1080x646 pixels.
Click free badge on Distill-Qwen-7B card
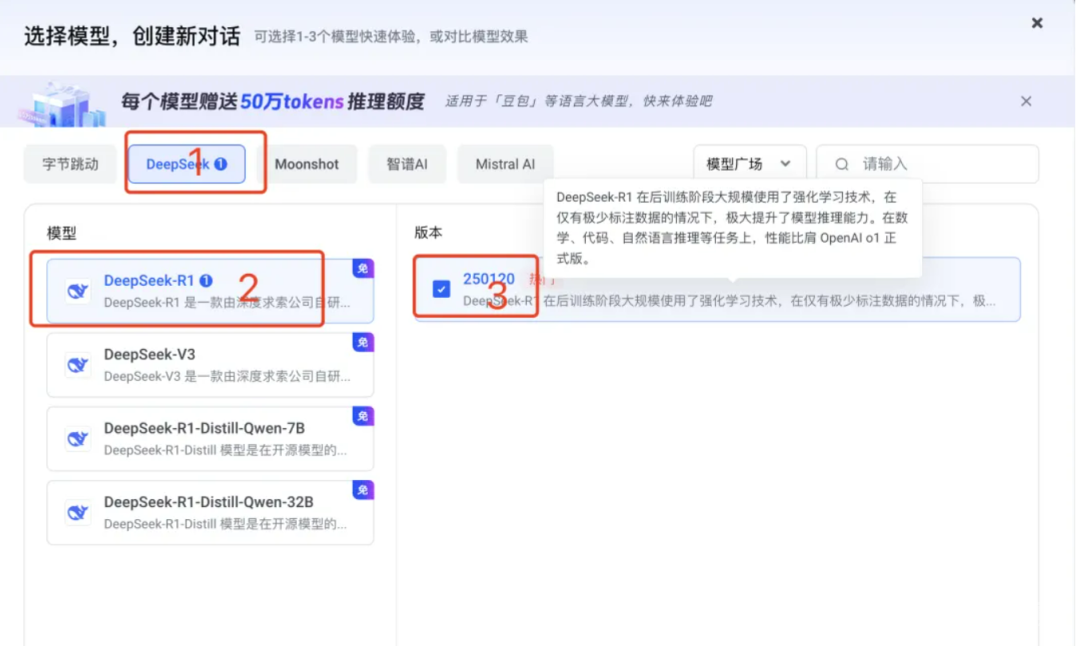(x=363, y=416)
